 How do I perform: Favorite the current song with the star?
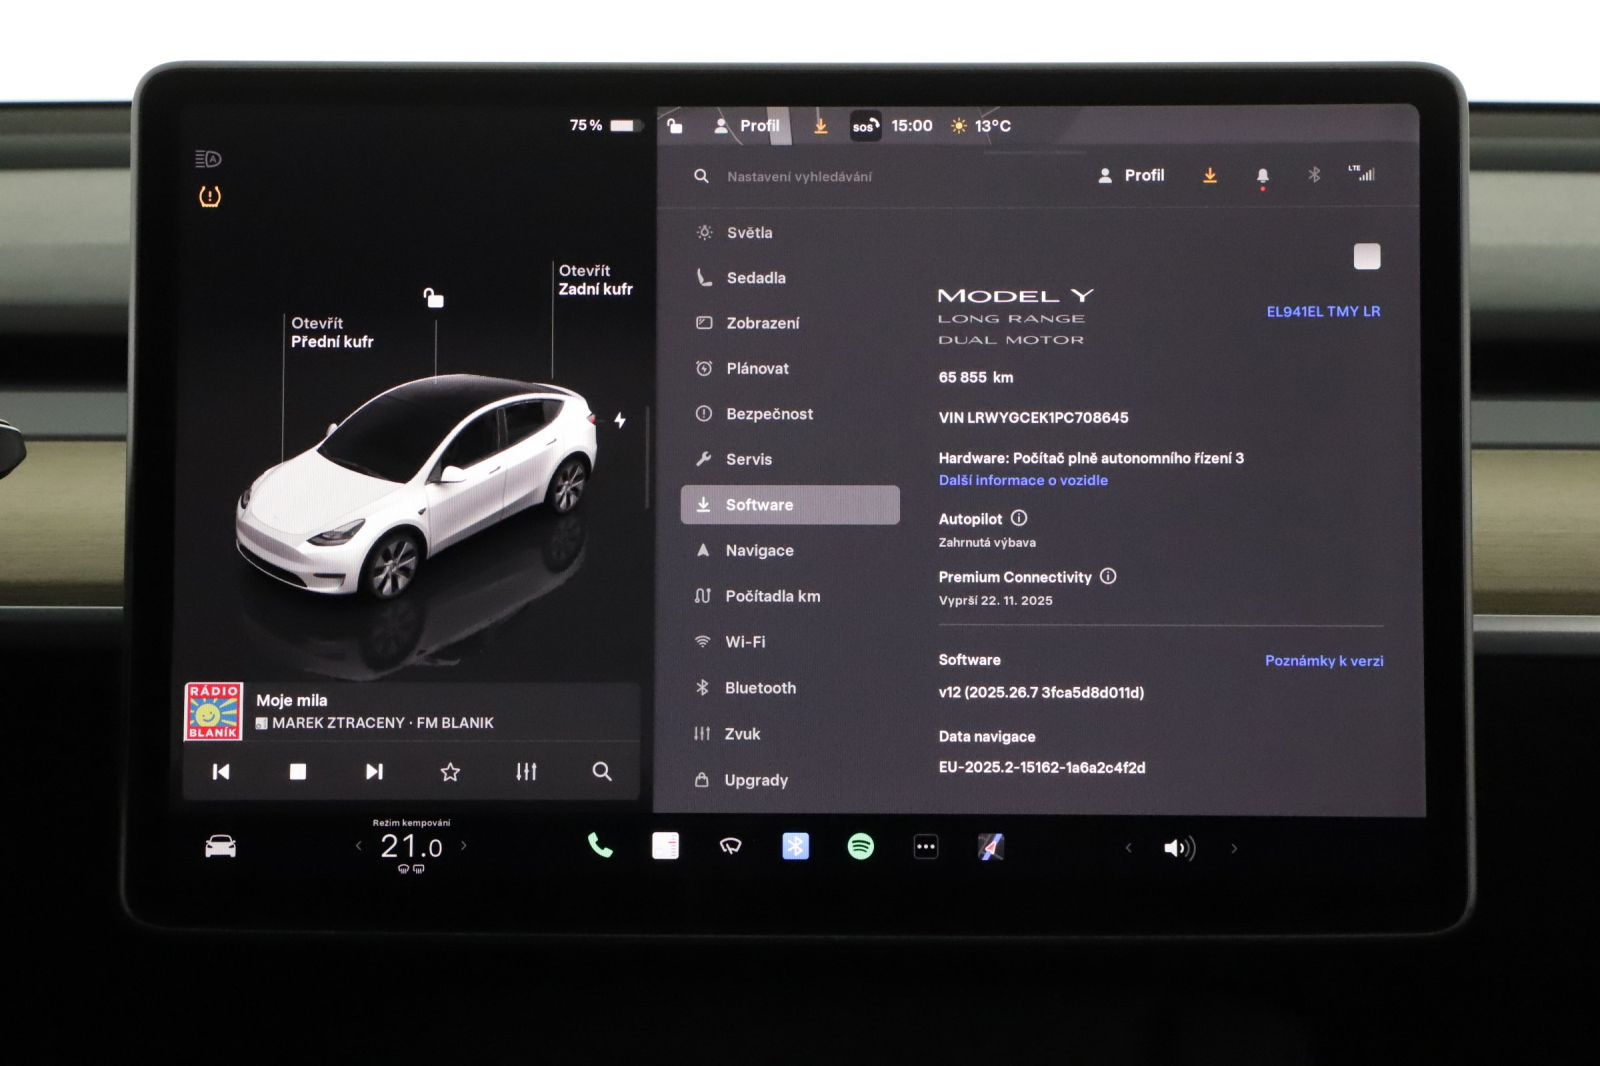point(450,771)
